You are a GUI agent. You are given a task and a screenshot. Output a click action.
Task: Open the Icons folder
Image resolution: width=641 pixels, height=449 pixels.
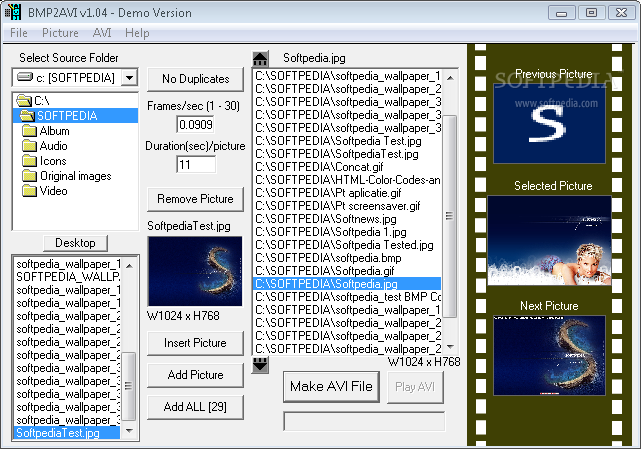click(x=44, y=161)
